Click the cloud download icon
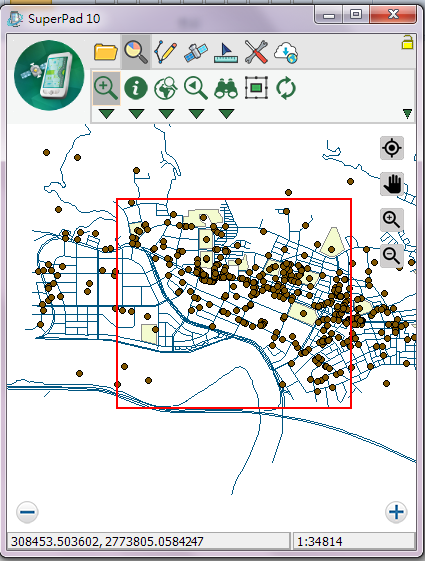This screenshot has height=561, width=425. (286, 53)
